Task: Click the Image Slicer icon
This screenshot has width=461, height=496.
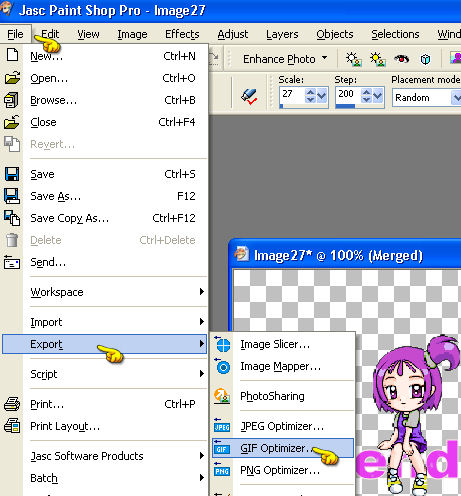Action: click(223, 344)
